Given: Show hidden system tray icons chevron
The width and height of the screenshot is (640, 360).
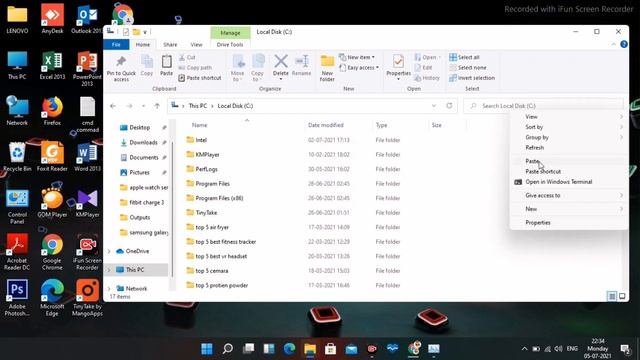Looking at the screenshot, I should click(x=524, y=349).
